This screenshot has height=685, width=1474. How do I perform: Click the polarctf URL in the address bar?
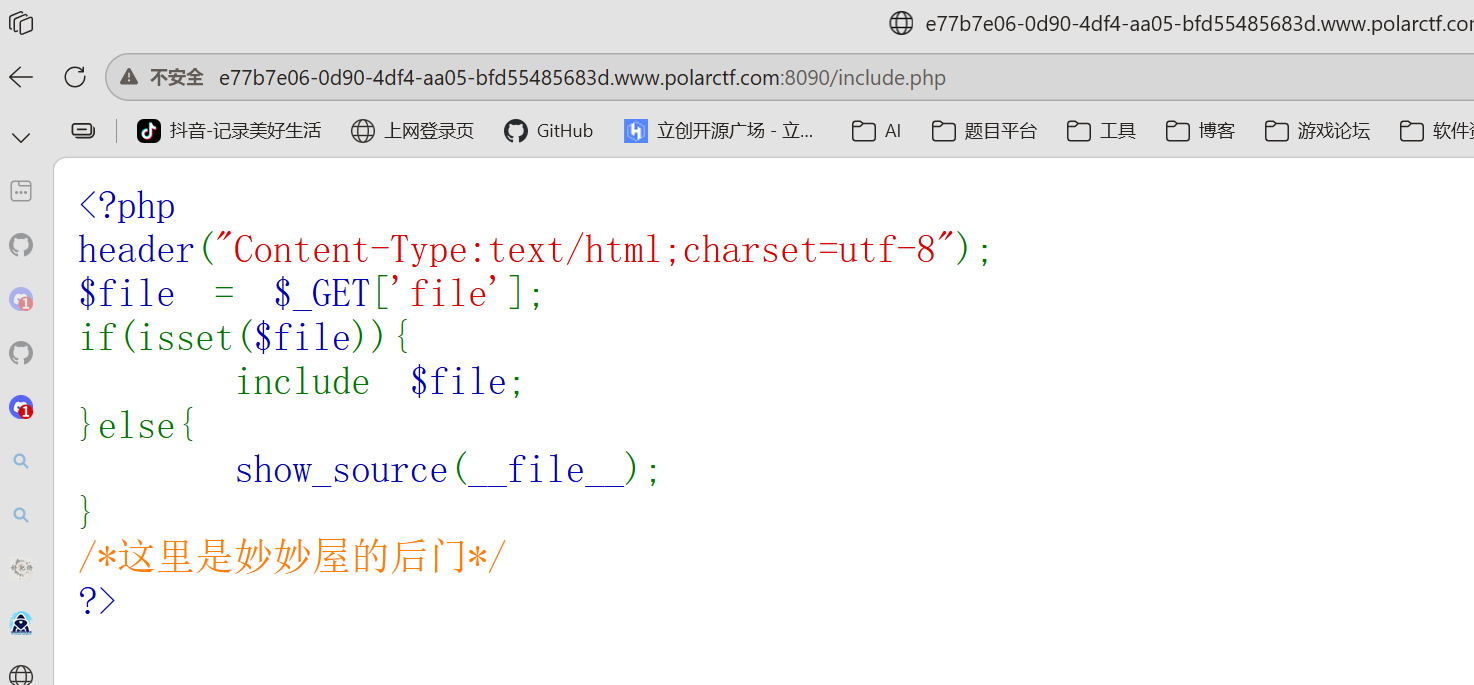pyautogui.click(x=582, y=77)
